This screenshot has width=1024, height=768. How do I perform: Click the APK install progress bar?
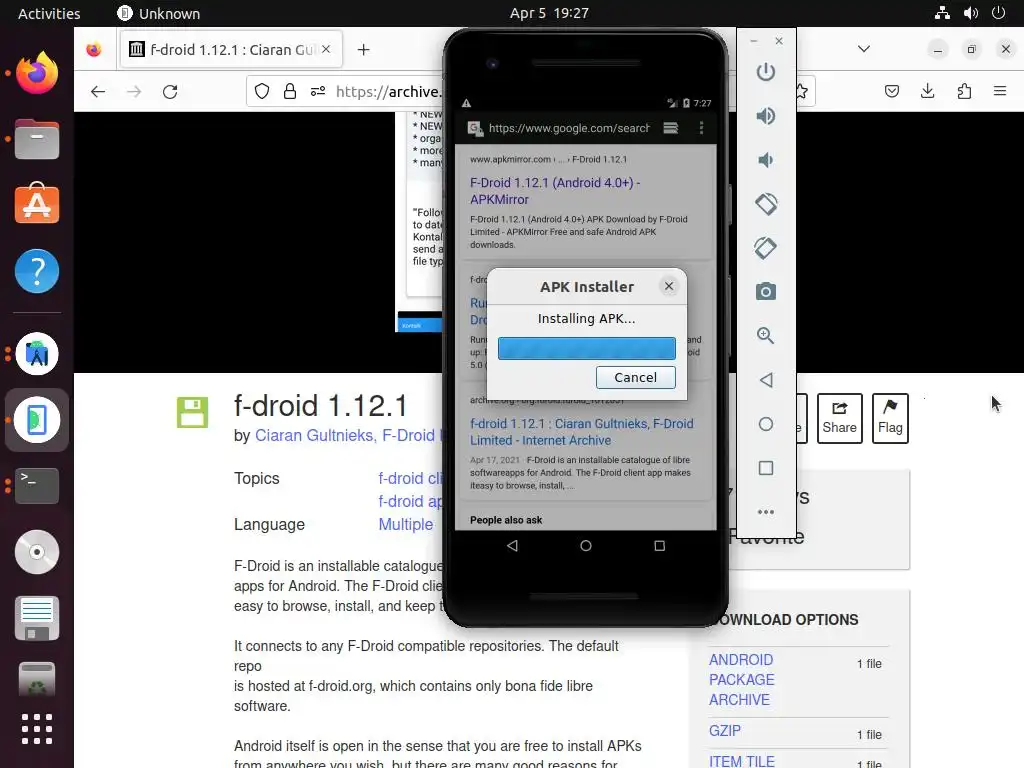click(x=586, y=348)
